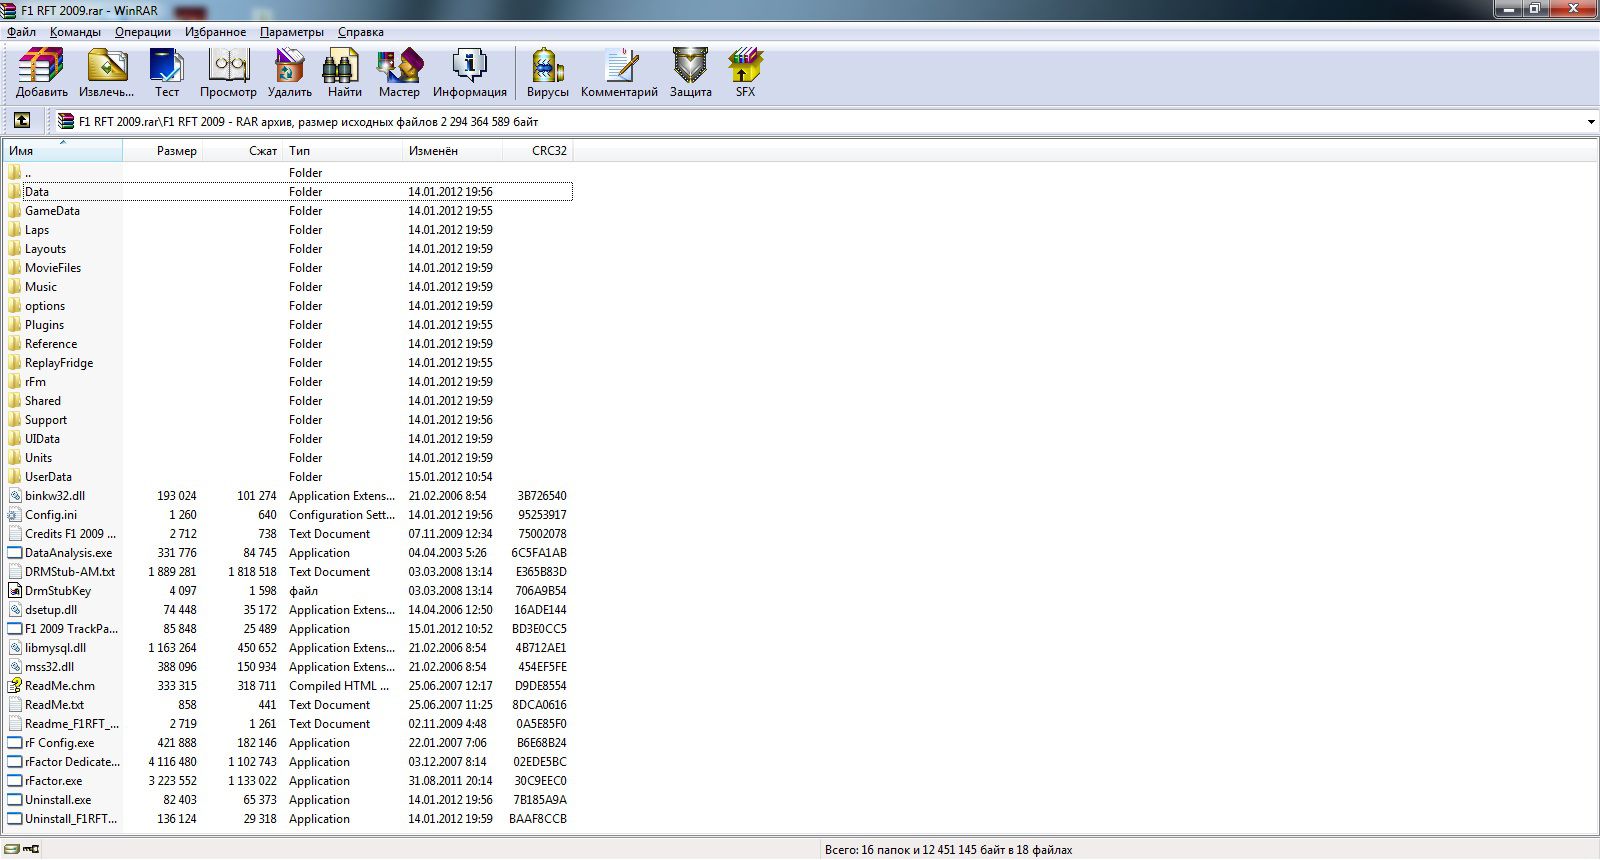
Task: Select the ReplayFridge folder
Action: [59, 363]
